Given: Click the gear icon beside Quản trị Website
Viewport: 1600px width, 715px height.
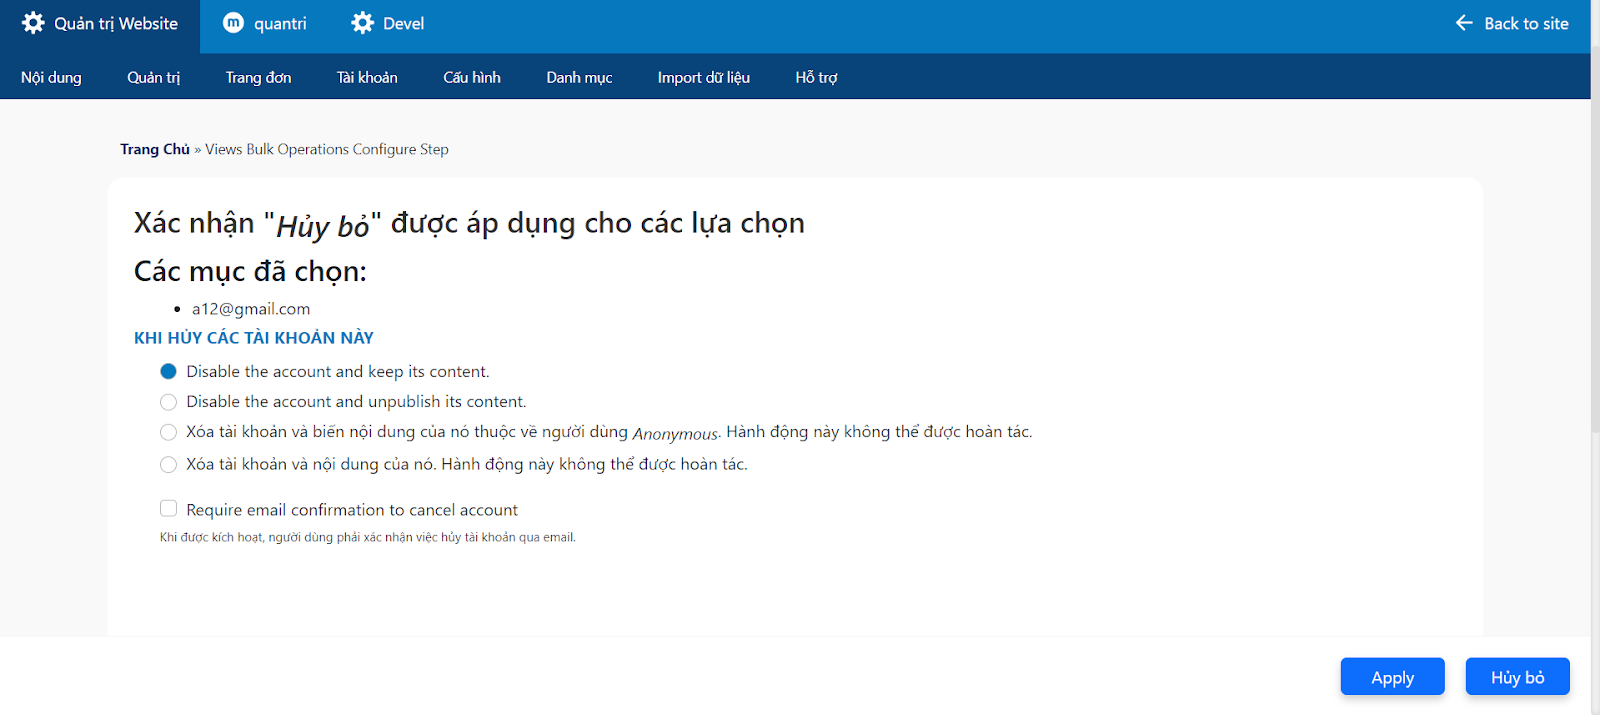Looking at the screenshot, I should [33, 23].
